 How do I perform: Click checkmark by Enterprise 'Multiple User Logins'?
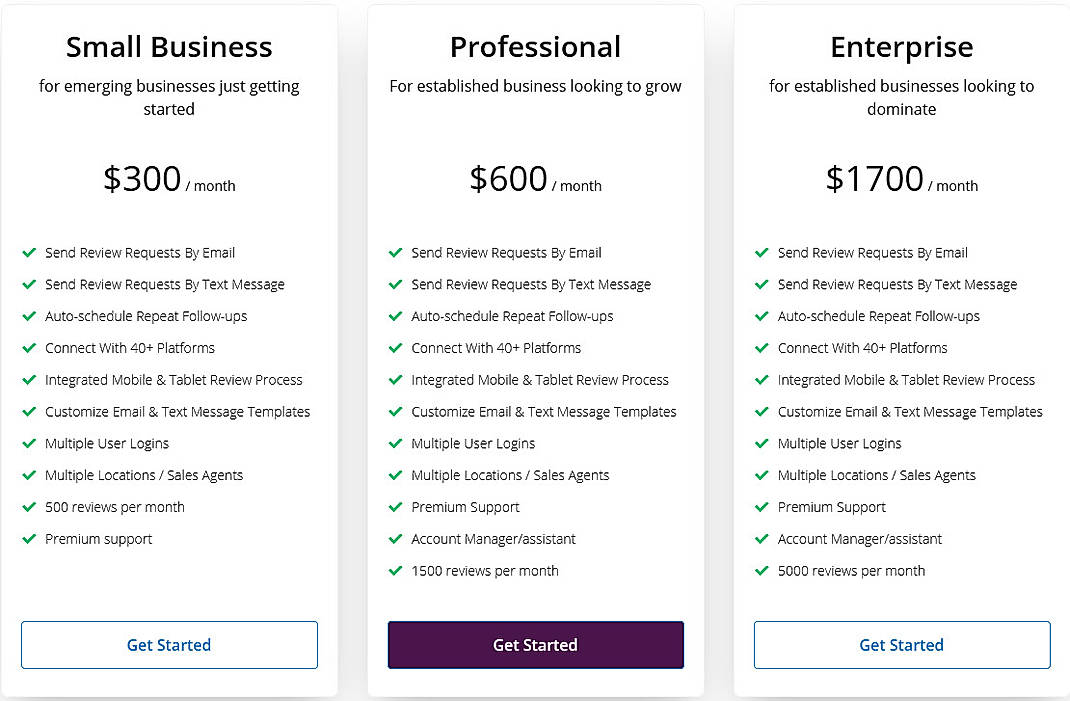(762, 443)
